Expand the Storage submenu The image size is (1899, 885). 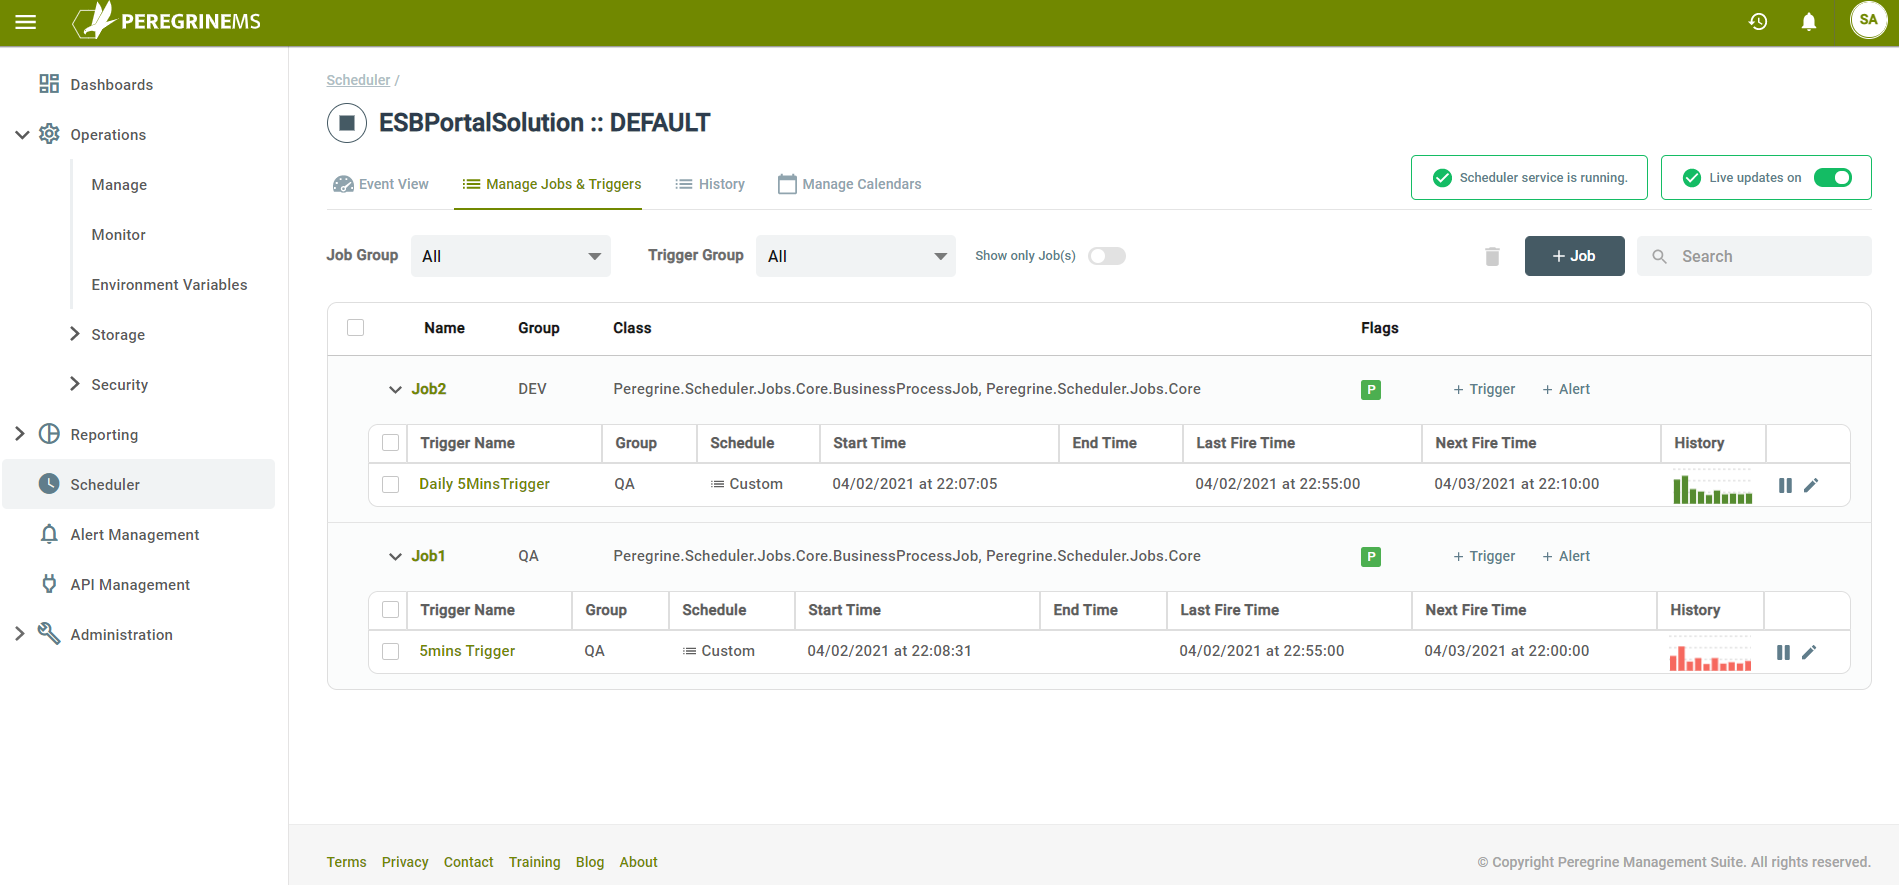(x=75, y=334)
